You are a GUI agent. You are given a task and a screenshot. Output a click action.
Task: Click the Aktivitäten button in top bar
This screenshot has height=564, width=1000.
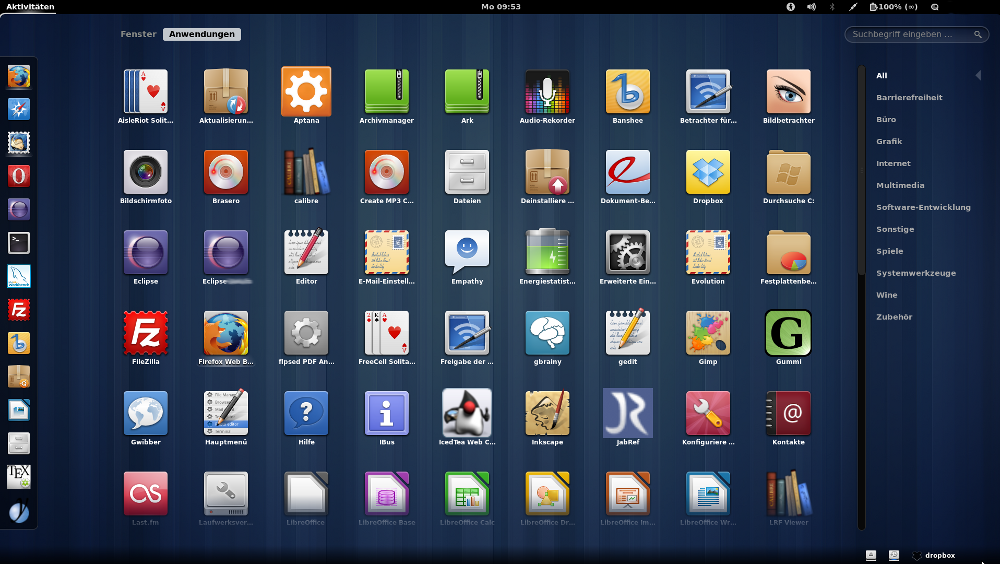pyautogui.click(x=30, y=6)
